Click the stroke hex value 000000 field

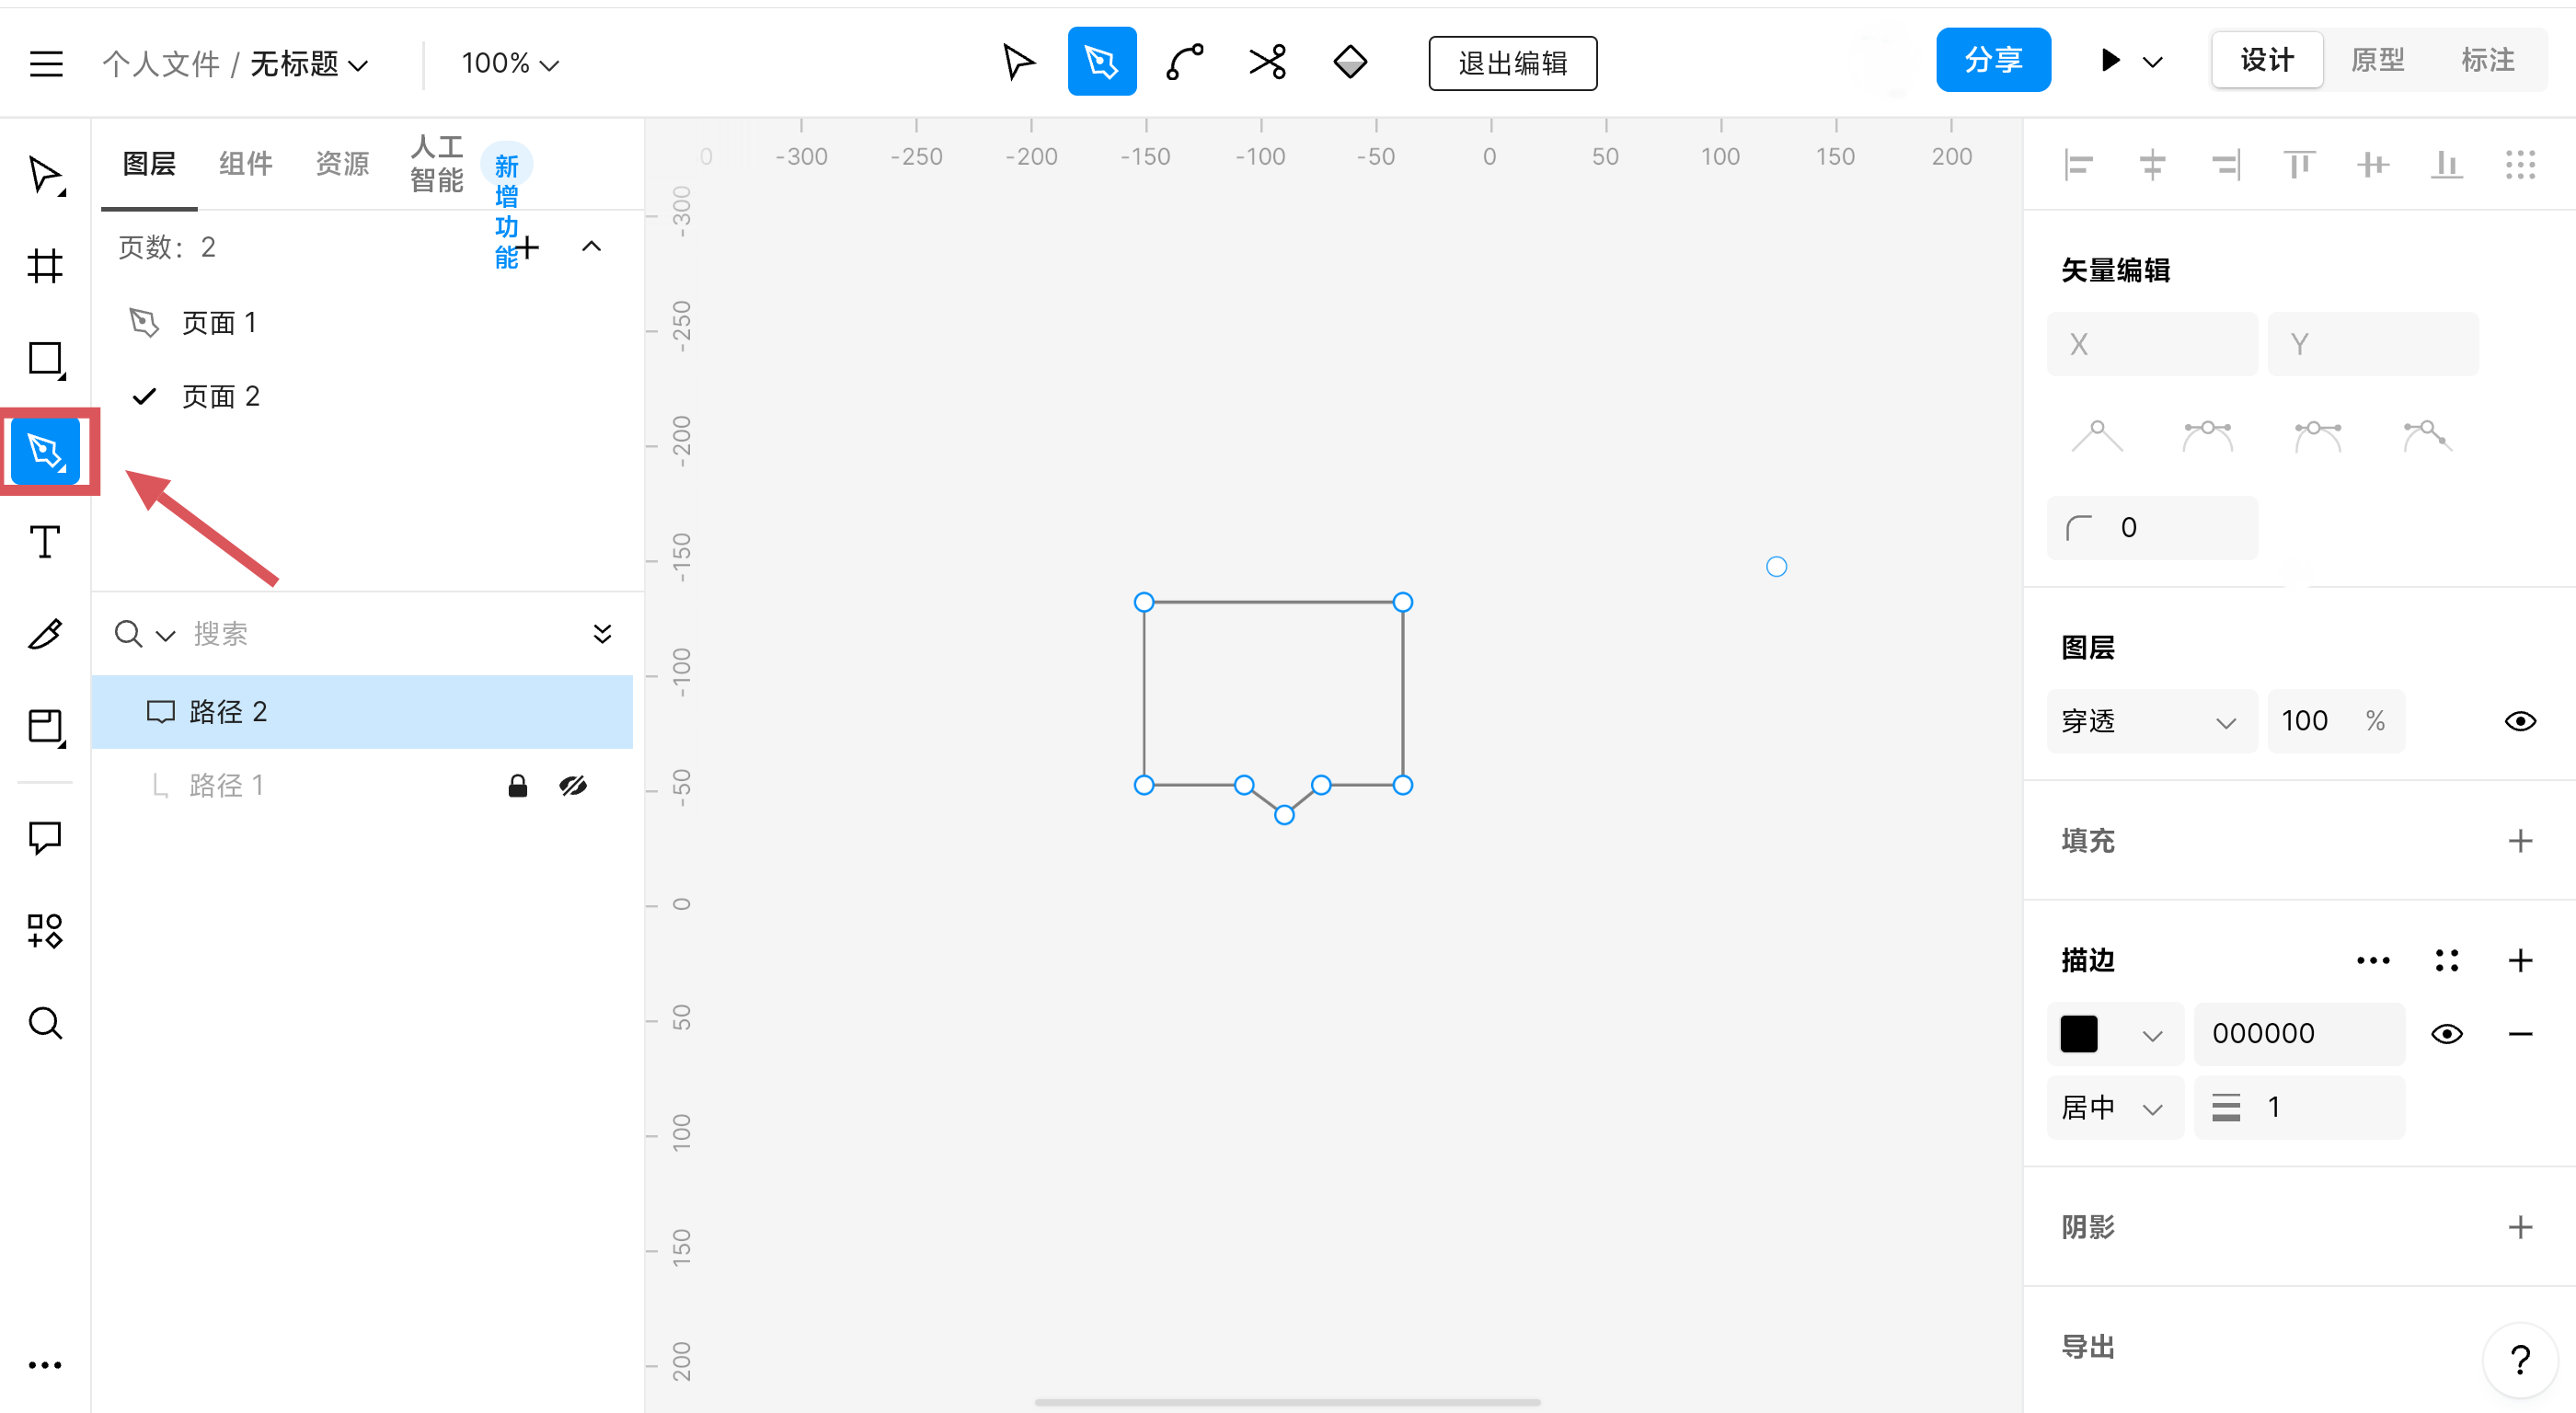[2298, 1034]
